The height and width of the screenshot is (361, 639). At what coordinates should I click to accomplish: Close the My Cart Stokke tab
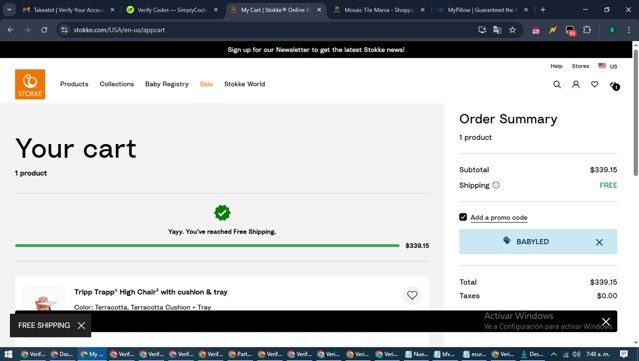(319, 10)
